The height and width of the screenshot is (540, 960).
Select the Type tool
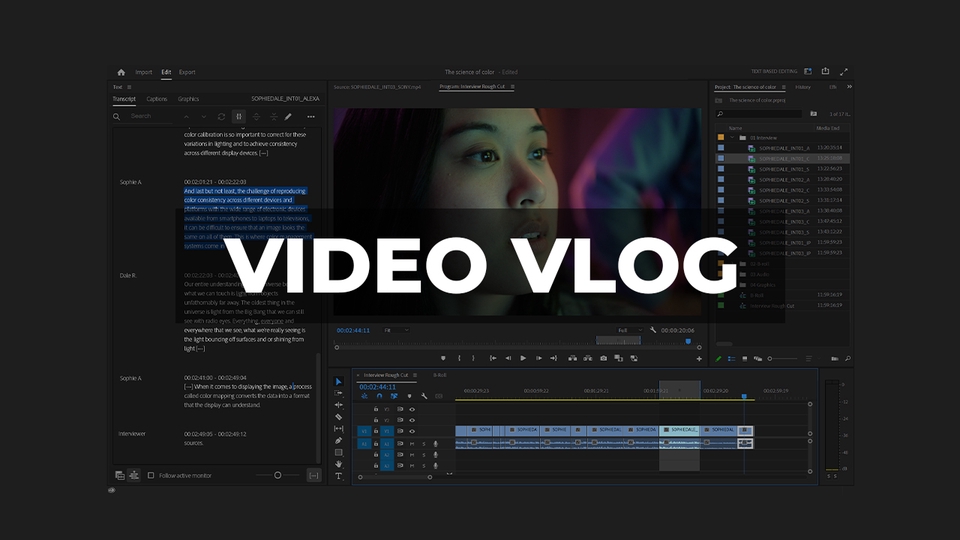pyautogui.click(x=339, y=476)
